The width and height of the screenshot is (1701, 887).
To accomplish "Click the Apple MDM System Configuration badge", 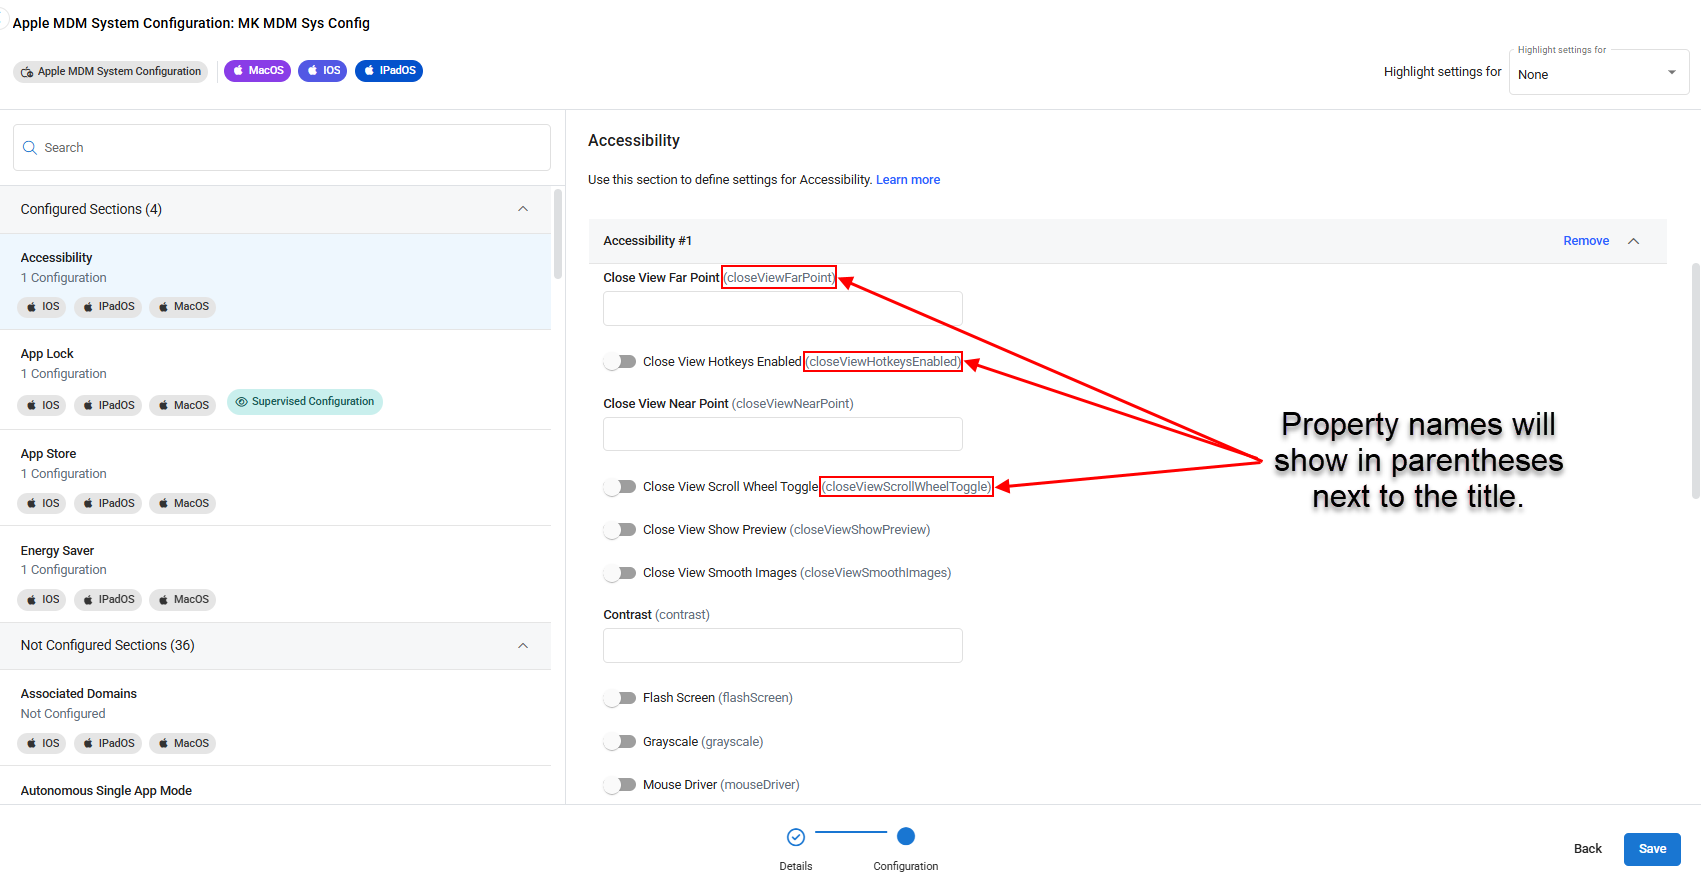I will click(x=110, y=71).
